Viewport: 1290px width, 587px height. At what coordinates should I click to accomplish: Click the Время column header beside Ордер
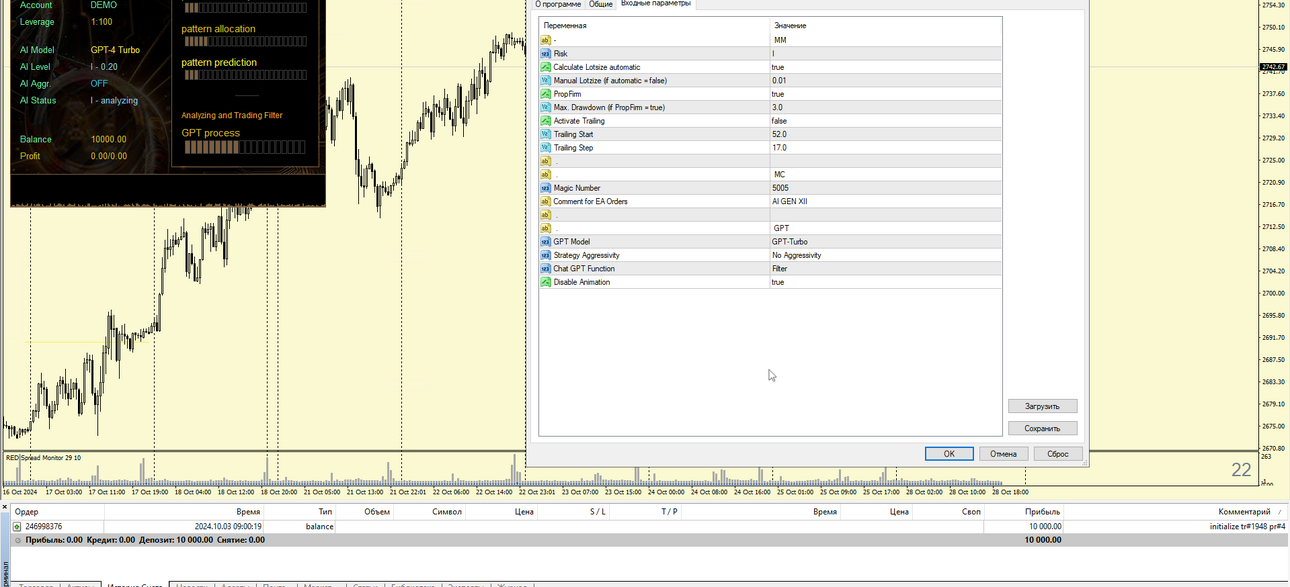(x=185, y=511)
